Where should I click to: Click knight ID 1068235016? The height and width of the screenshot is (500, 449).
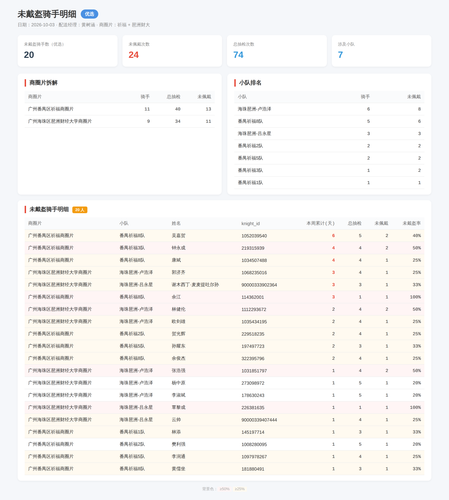(254, 273)
